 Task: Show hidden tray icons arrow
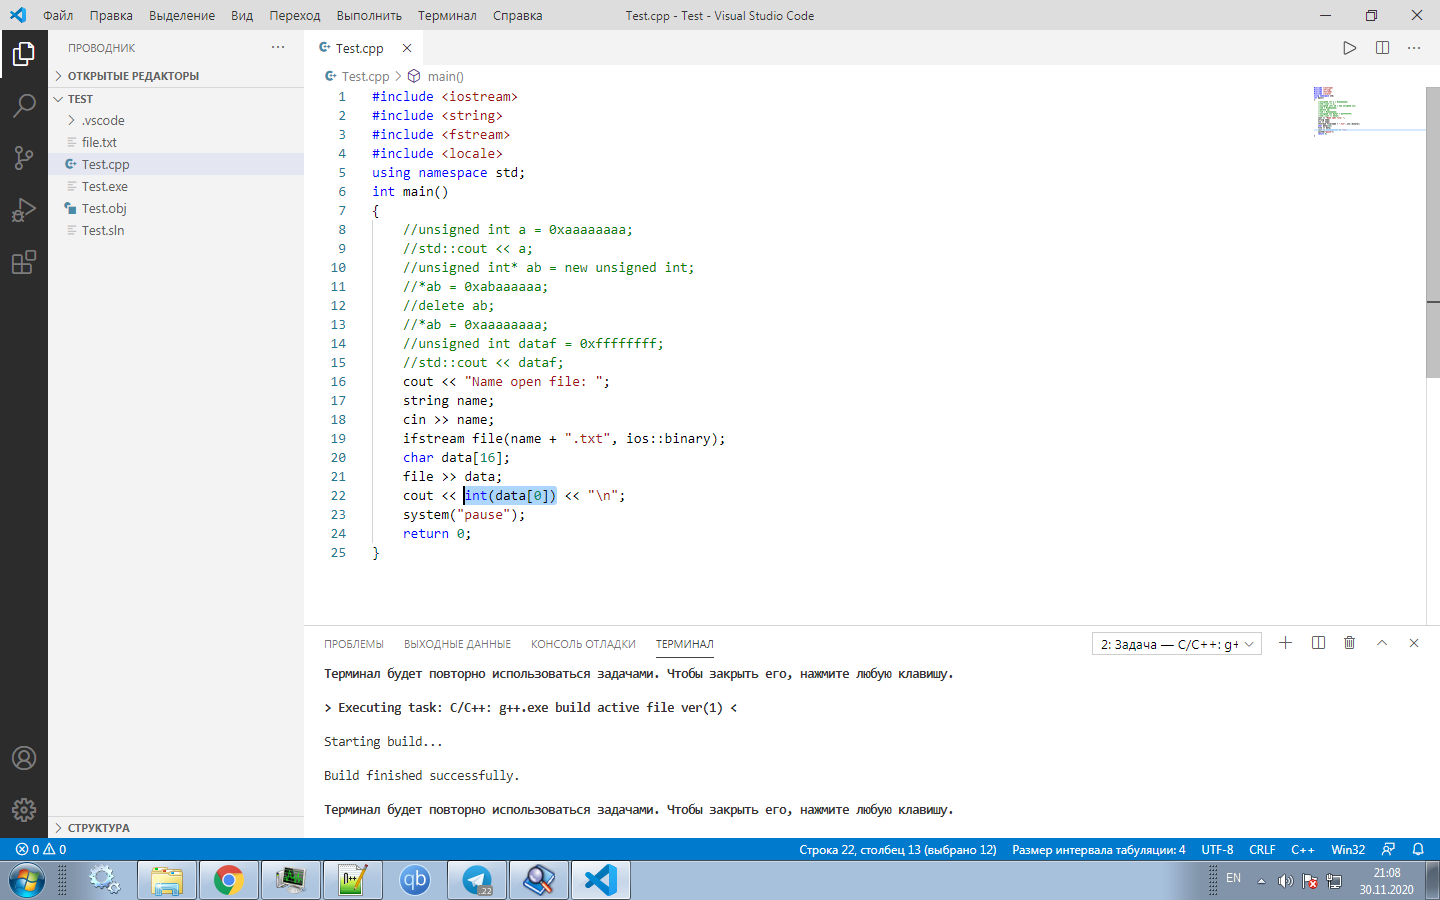(1261, 881)
